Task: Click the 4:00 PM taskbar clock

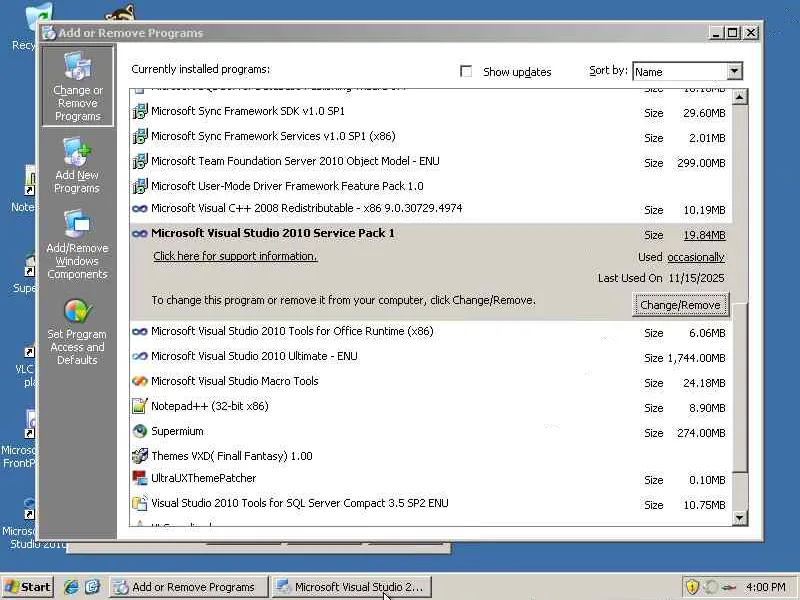Action: 765,587
